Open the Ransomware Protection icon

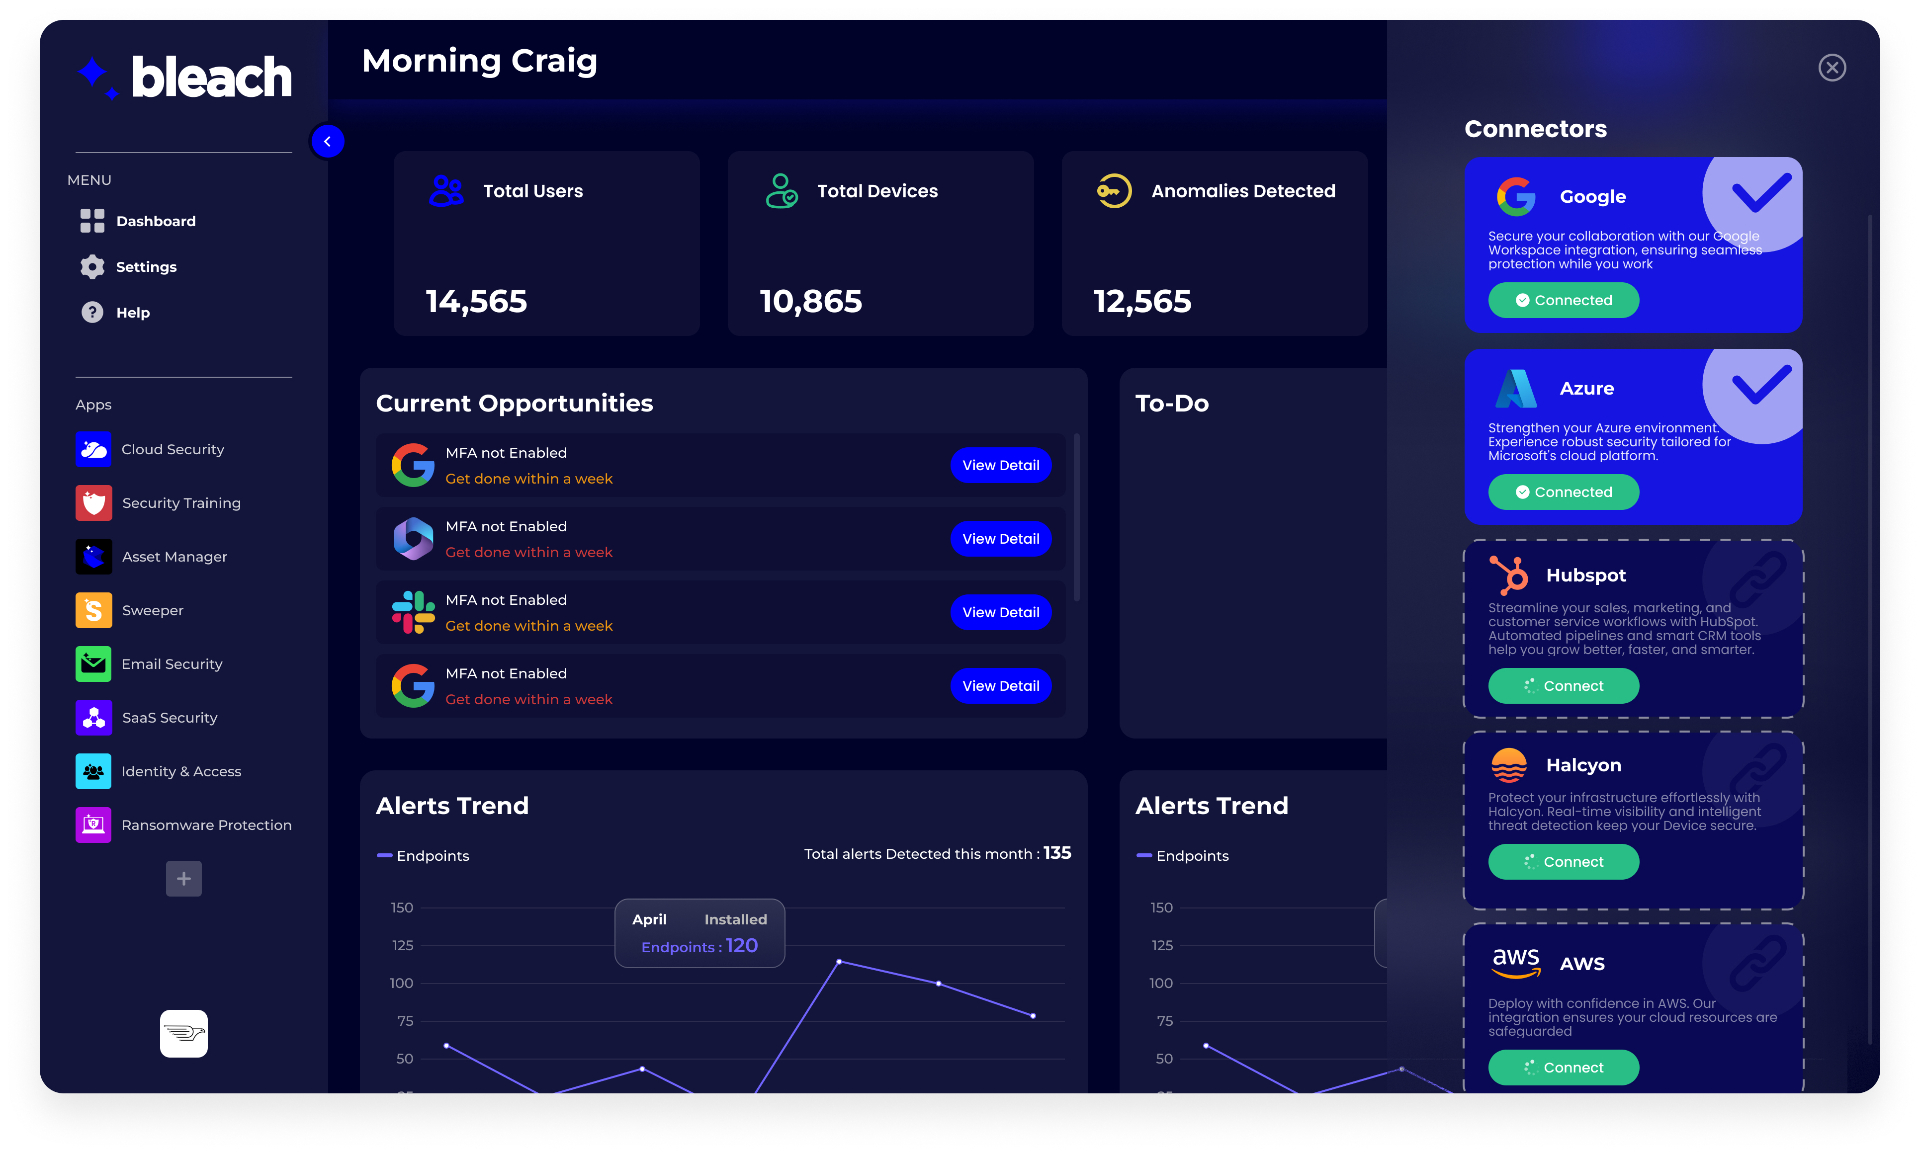[x=93, y=825]
